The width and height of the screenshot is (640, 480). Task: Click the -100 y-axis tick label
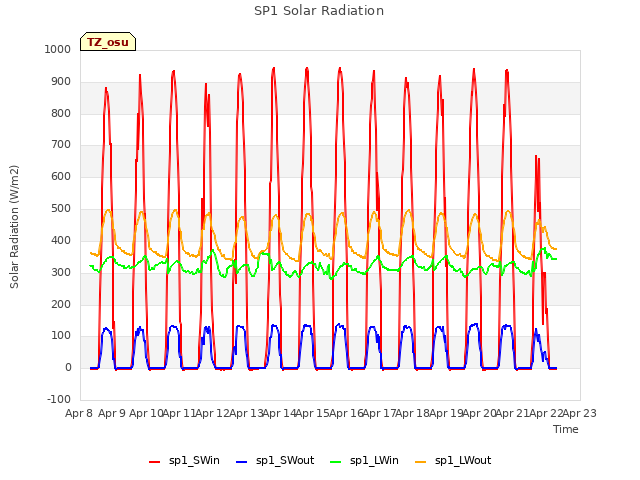coord(59,399)
